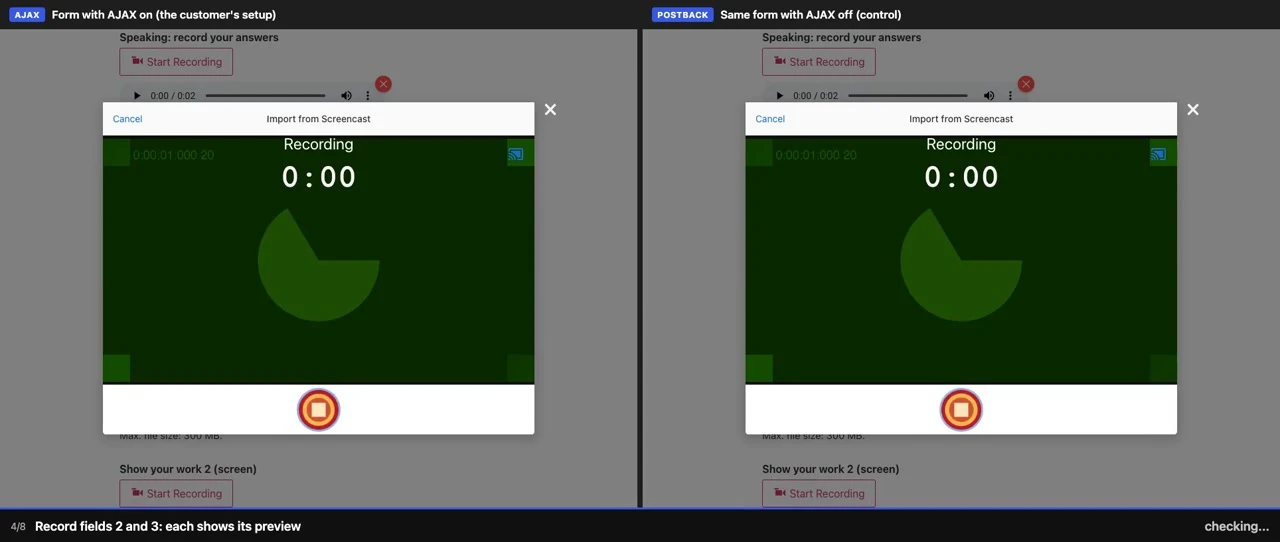The image size is (1280, 542).
Task: Click audio time '0:00 / 0:02' in POSTBACK pane
Action: (x=816, y=96)
